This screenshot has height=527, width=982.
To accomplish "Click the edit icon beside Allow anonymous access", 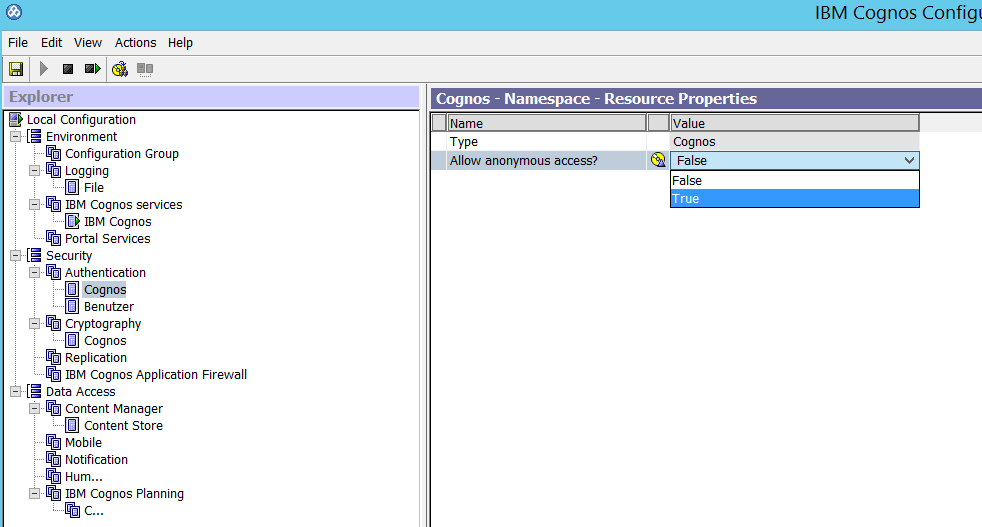I will click(658, 160).
